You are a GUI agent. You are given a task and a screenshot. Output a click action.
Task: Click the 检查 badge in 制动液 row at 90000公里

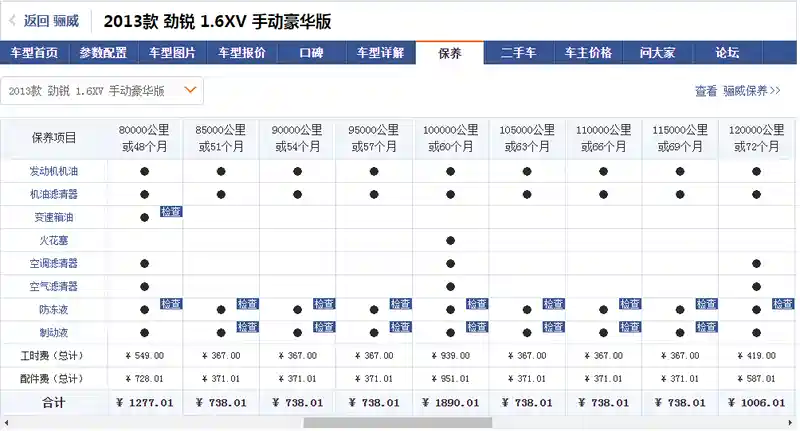point(324,327)
